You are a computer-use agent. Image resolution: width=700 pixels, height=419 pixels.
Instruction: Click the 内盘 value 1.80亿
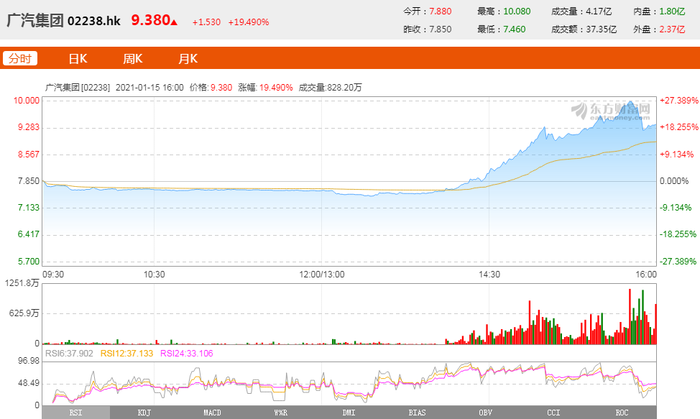click(672, 11)
